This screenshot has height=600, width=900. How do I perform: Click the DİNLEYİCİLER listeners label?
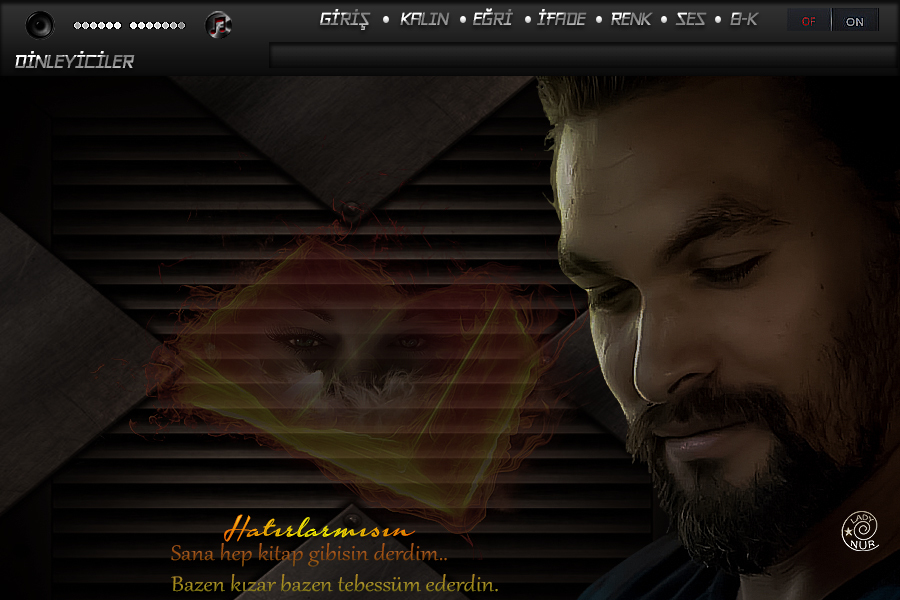[74, 62]
